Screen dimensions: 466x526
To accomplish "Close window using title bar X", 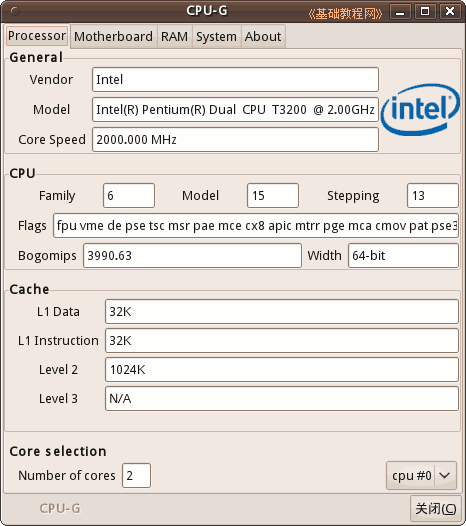I will [450, 12].
